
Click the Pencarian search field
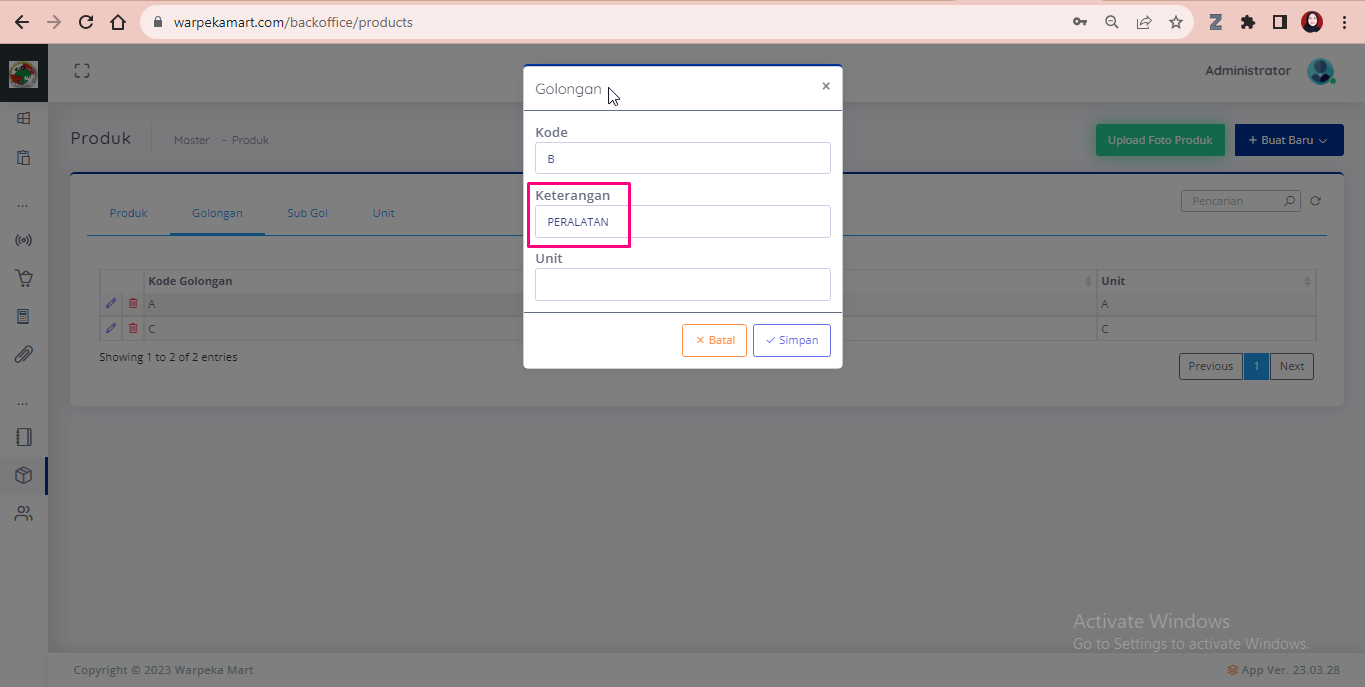(1241, 201)
